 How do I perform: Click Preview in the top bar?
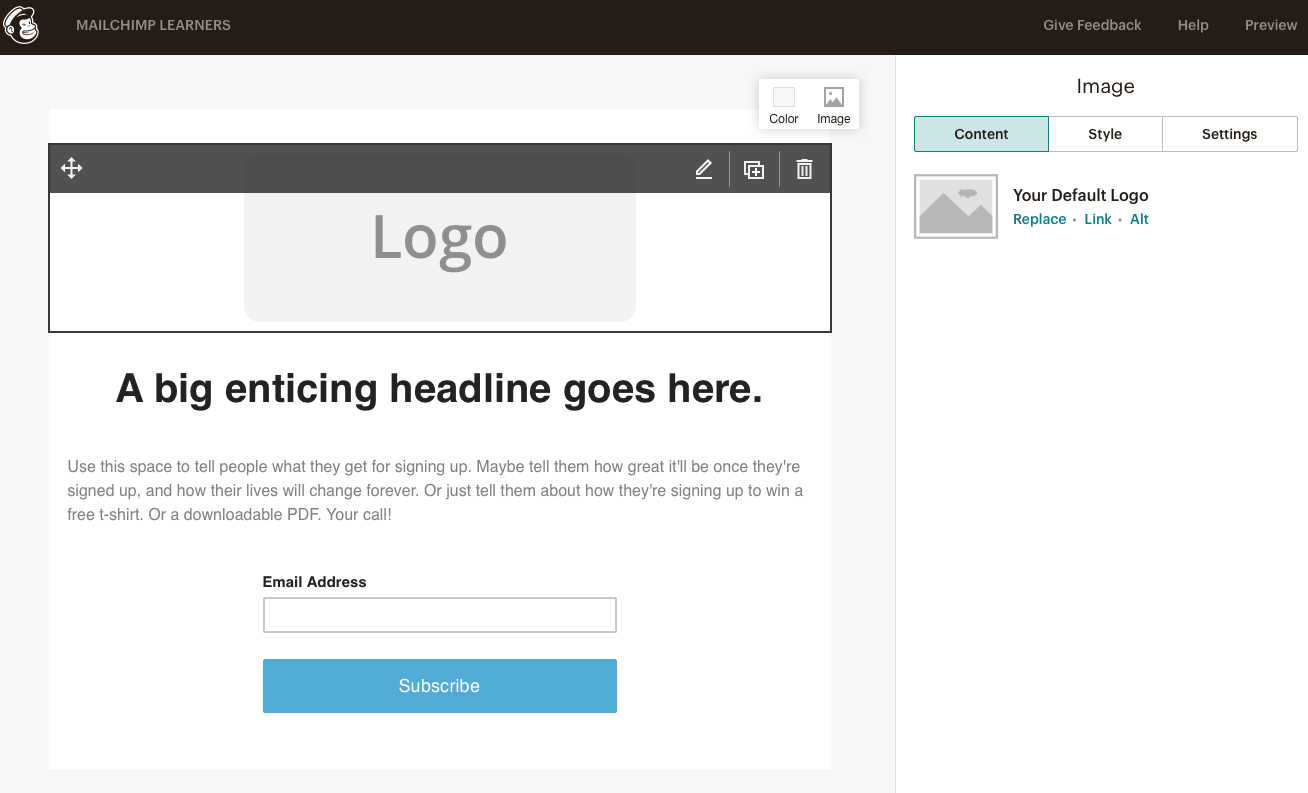point(1271,25)
